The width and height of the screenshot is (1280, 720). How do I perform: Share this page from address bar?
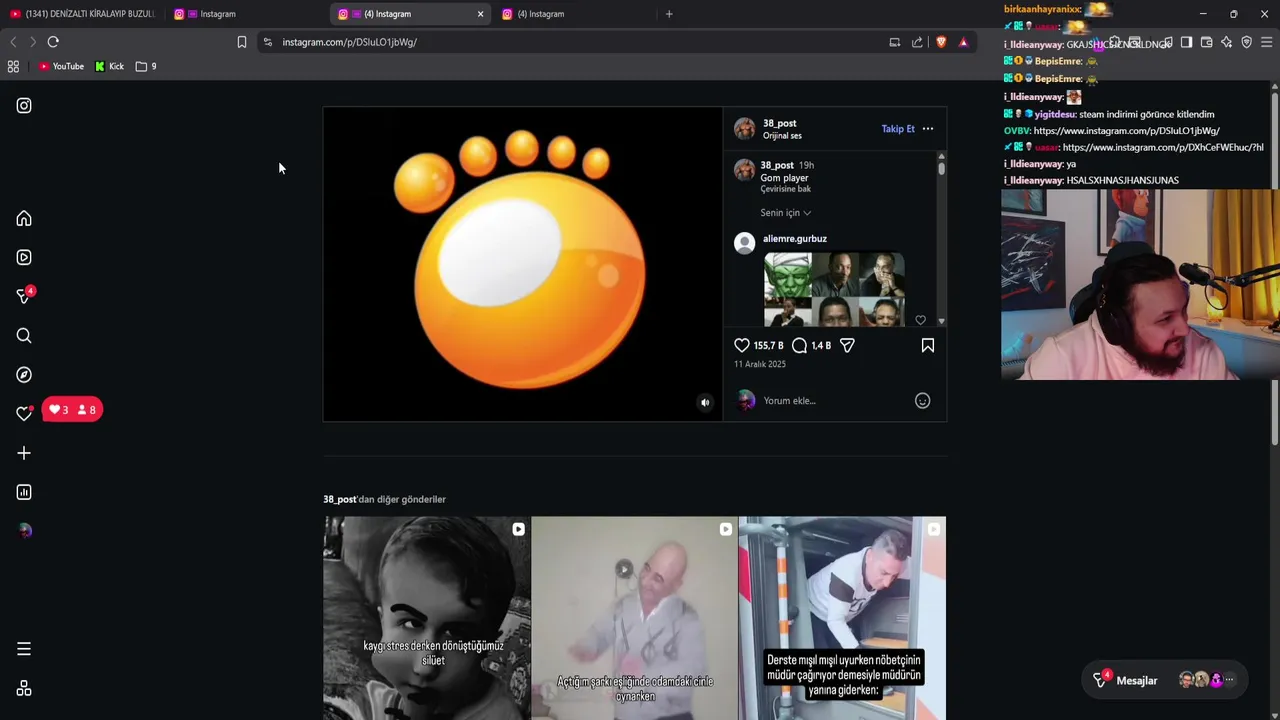coord(917,42)
